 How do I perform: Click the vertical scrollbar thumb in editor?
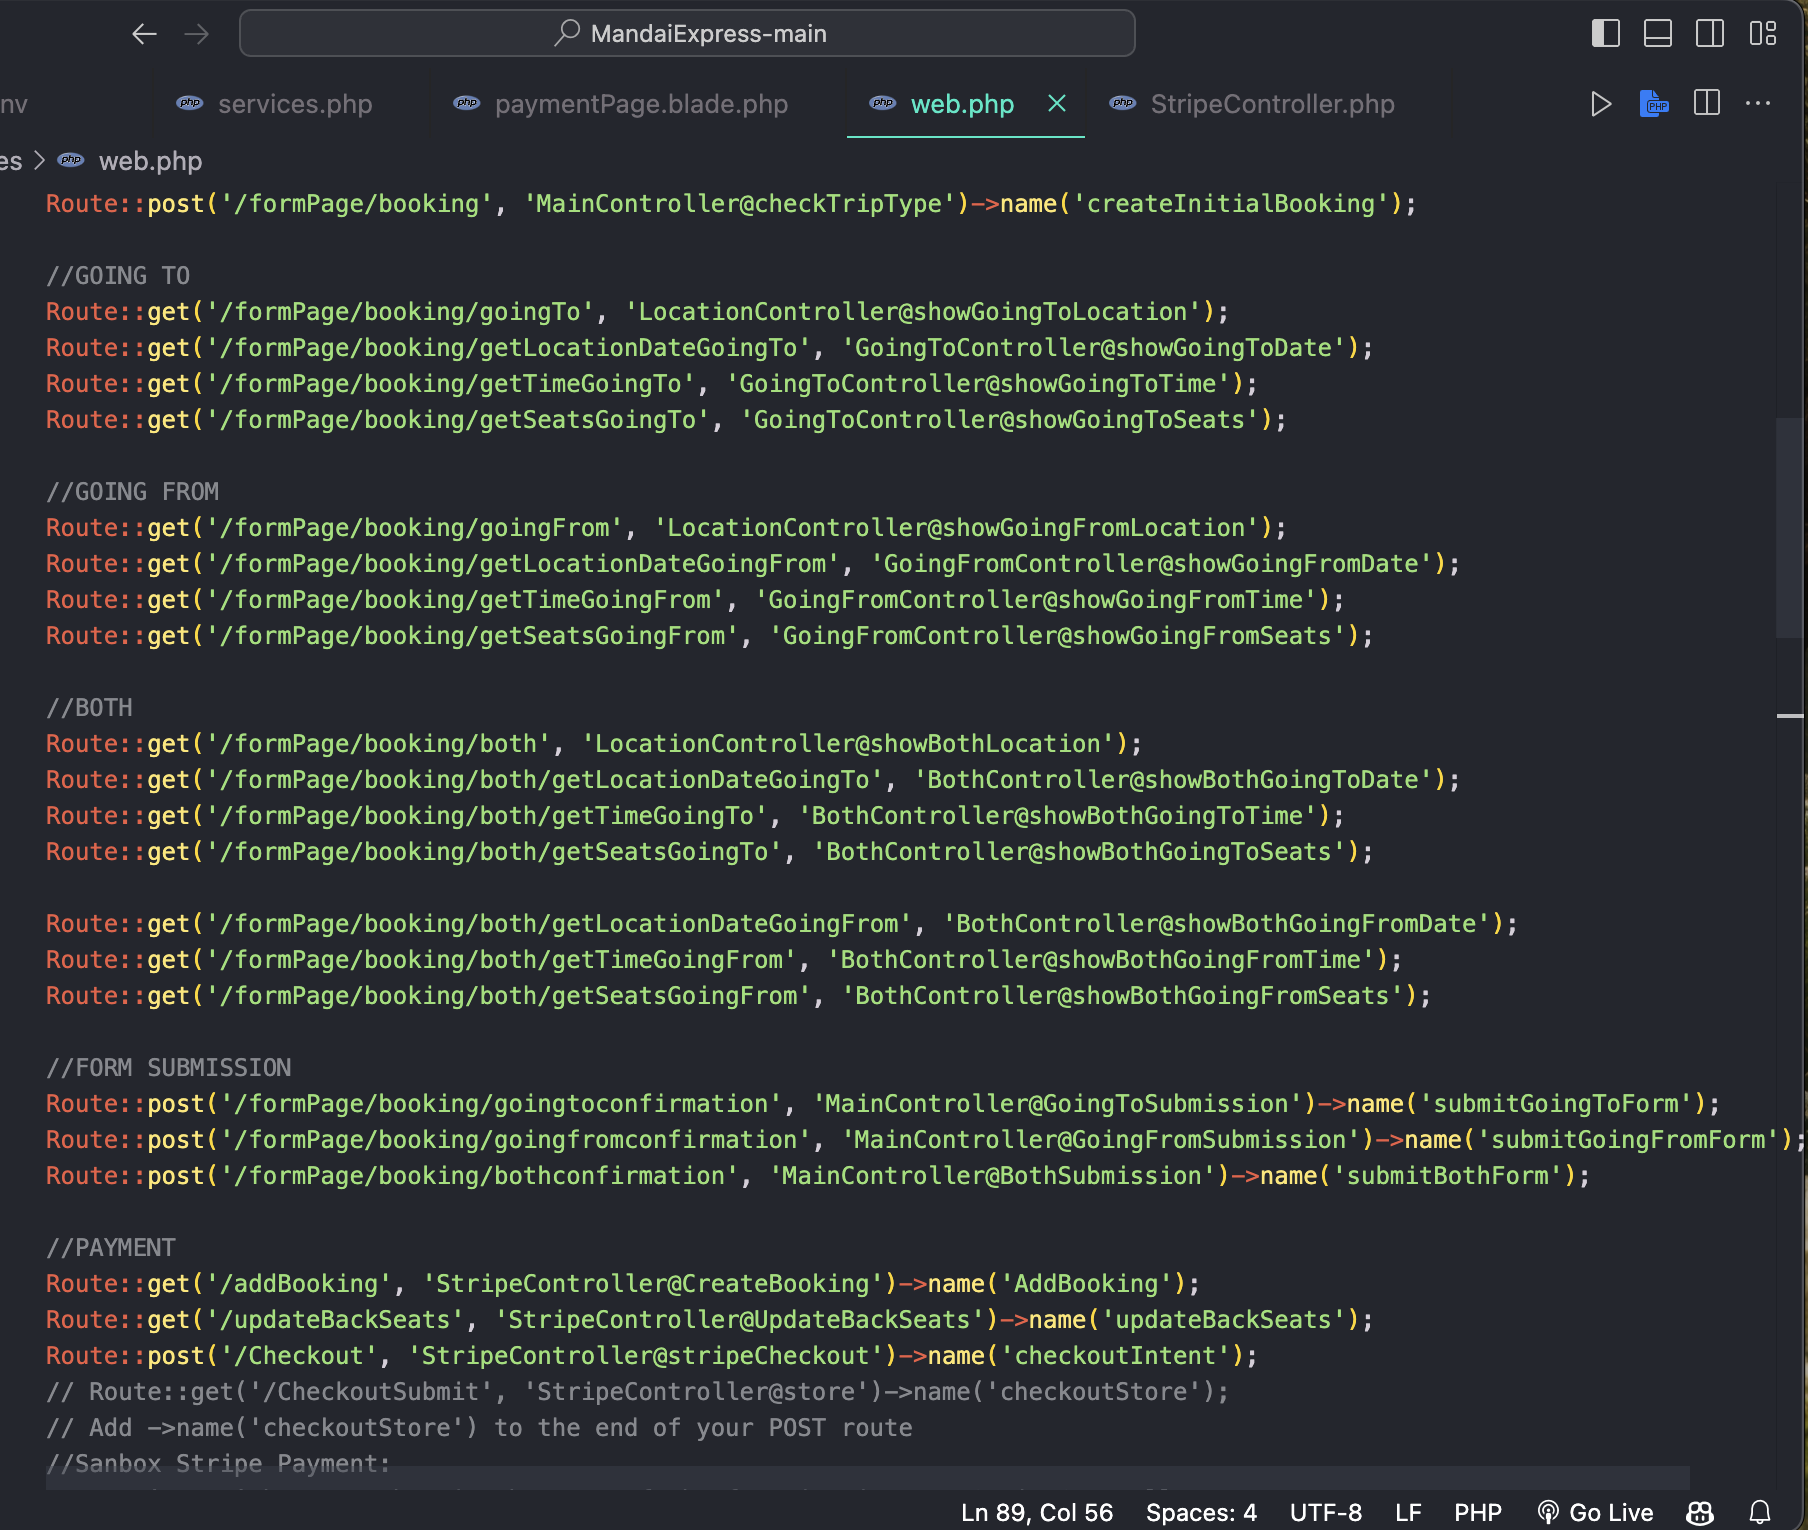[1789, 528]
